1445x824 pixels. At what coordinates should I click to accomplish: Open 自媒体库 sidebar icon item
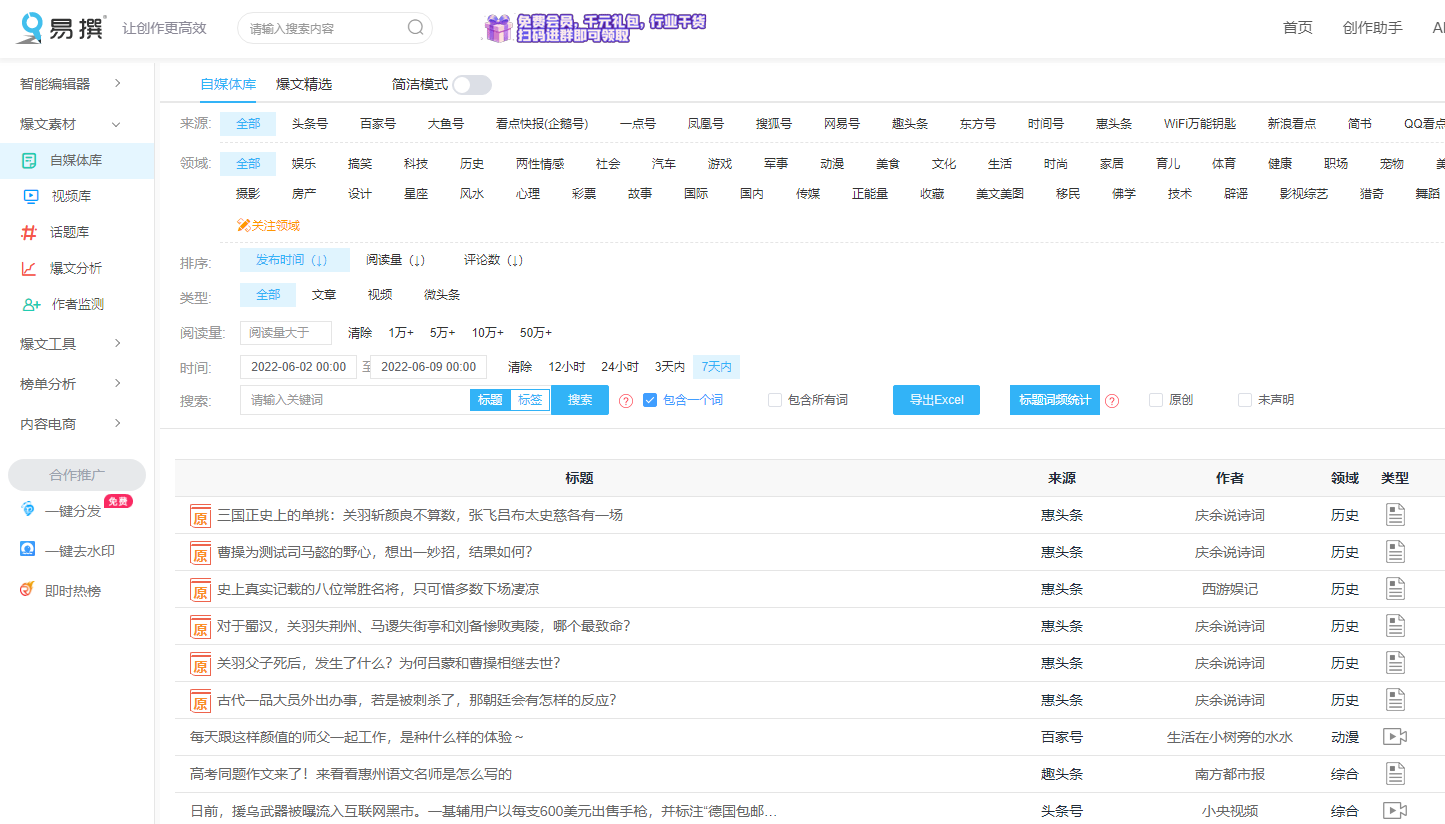[30, 160]
